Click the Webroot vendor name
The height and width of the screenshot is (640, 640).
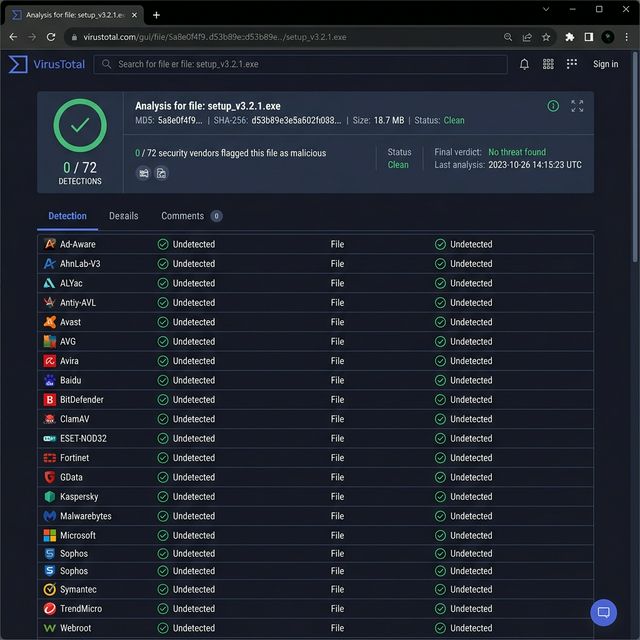pos(76,628)
